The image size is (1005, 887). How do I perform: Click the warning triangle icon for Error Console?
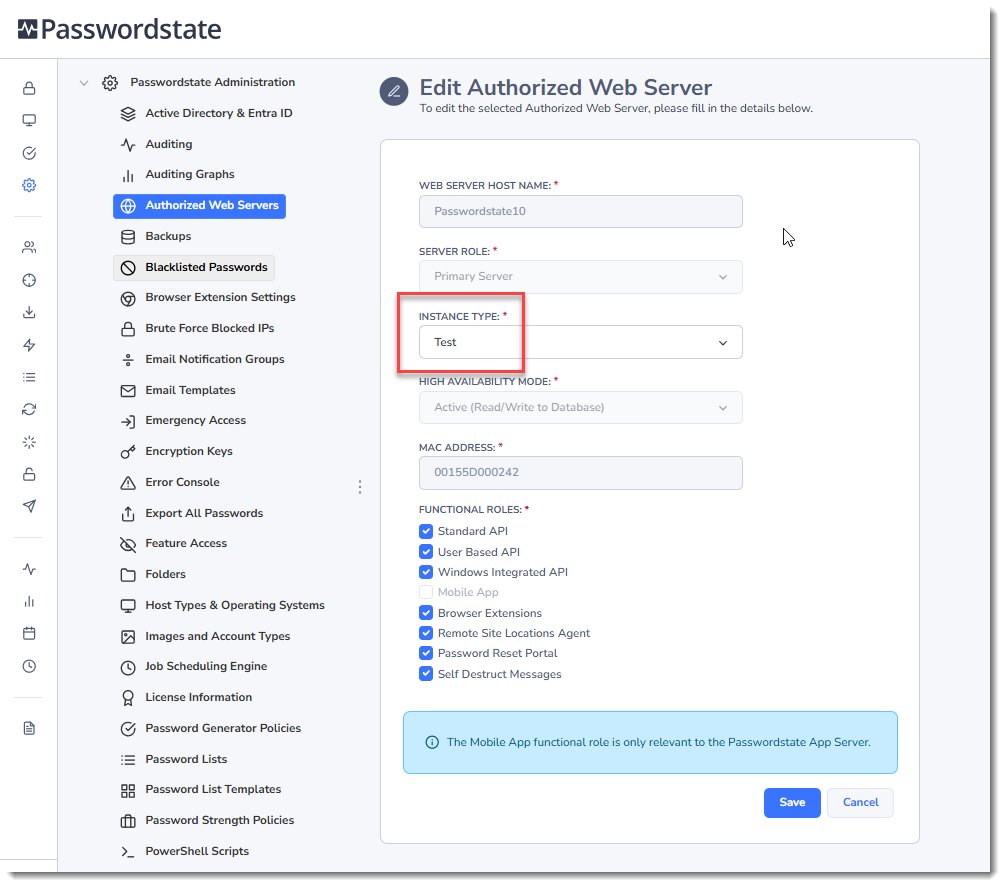[128, 483]
